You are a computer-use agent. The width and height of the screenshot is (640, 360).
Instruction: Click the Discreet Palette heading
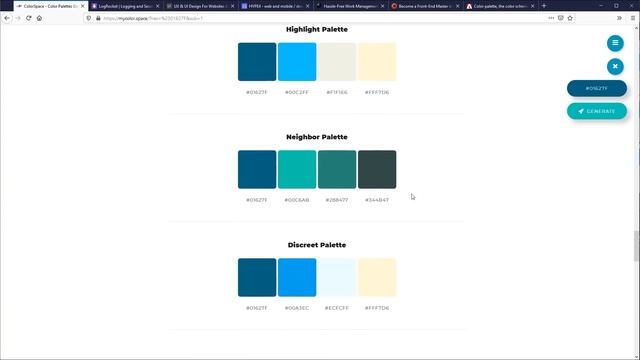317,245
